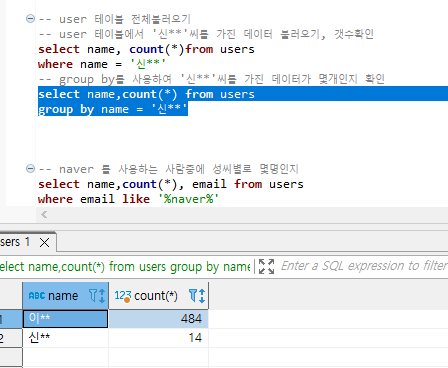Click the comment '-- user 테이블 전체불러오기'
This screenshot has width=448, height=368.
click(x=115, y=19)
